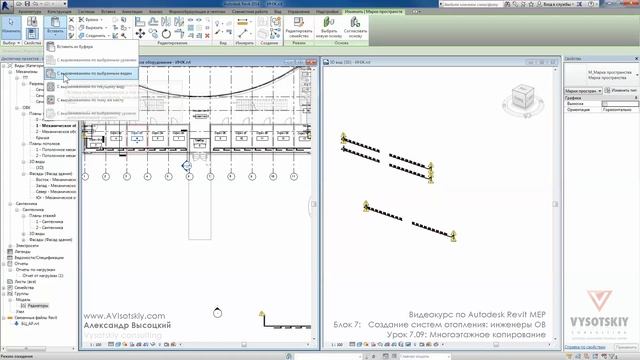640x360 pixels.
Task: Open the Вид ribbon tab
Action: coord(278,12)
